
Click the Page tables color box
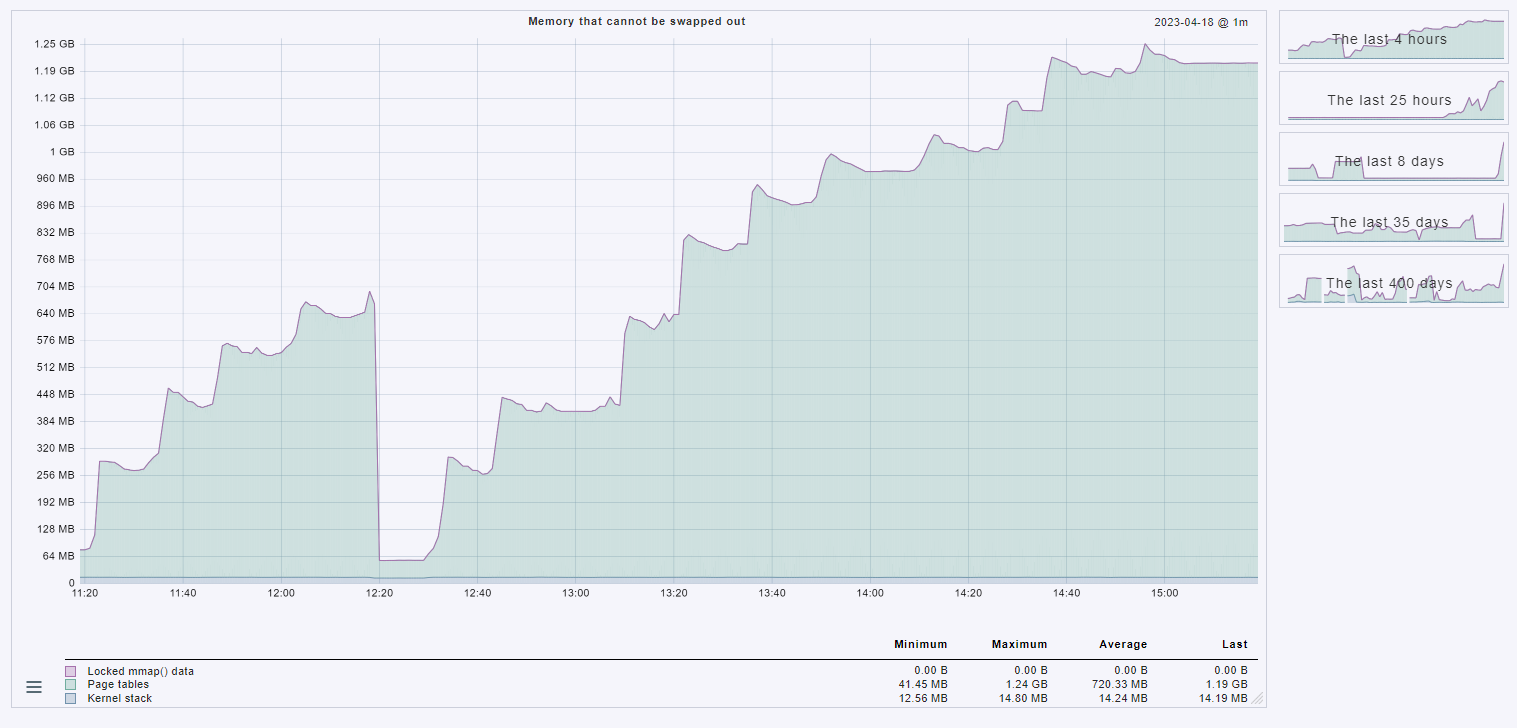(70, 685)
